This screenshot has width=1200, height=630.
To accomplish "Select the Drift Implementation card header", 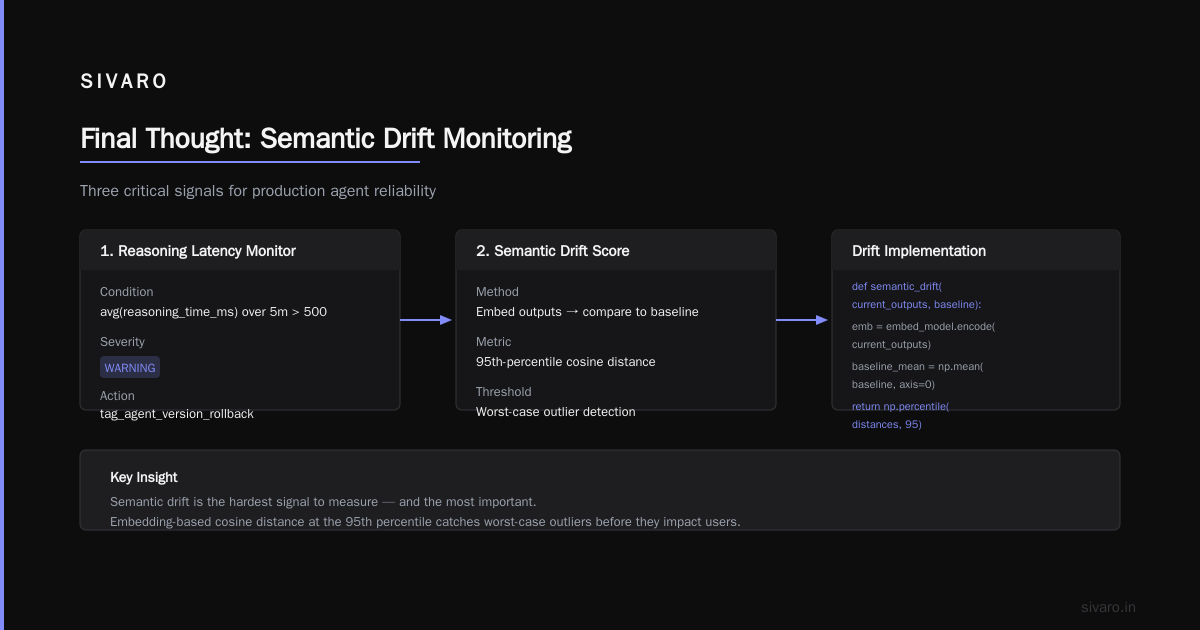I will click(976, 251).
